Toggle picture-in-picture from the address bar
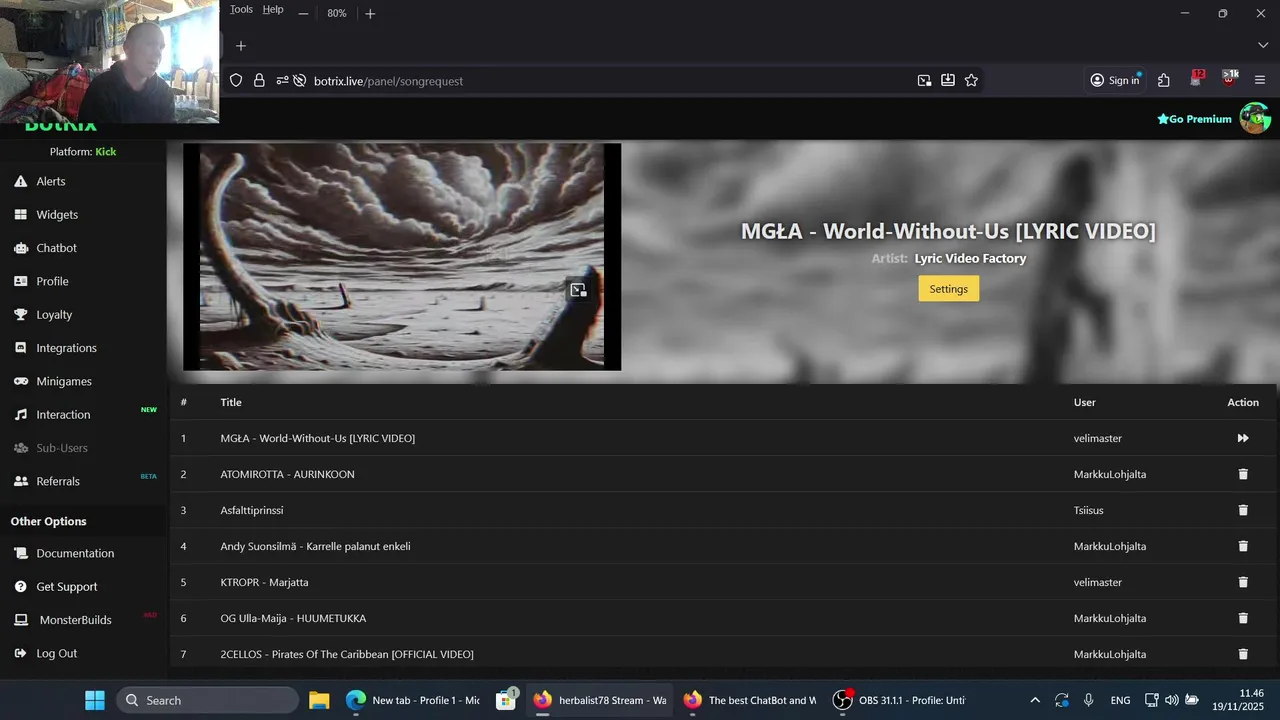Image resolution: width=1280 pixels, height=720 pixels. pyautogui.click(x=924, y=81)
